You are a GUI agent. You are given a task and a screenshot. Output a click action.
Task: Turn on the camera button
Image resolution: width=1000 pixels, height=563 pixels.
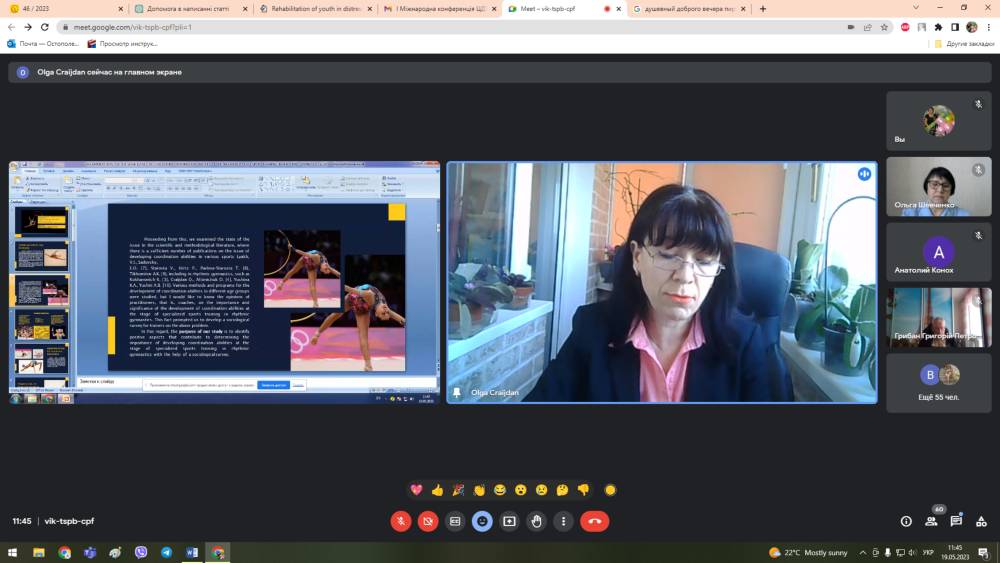(x=428, y=521)
